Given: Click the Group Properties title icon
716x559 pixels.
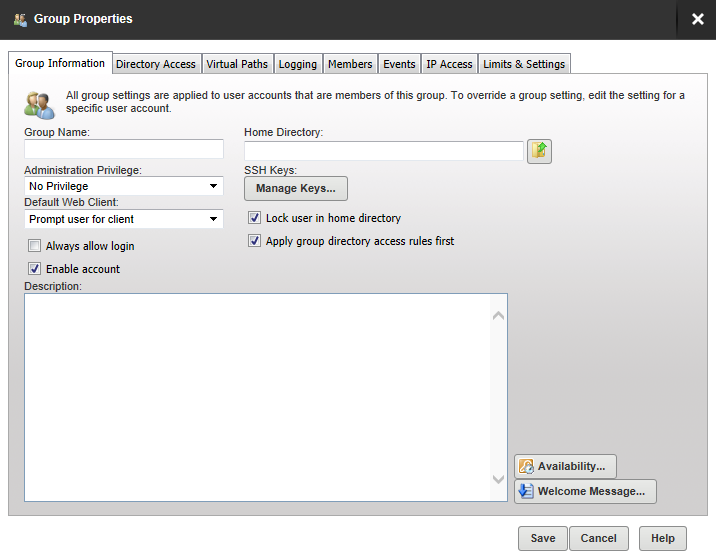Looking at the screenshot, I should tap(20, 19).
